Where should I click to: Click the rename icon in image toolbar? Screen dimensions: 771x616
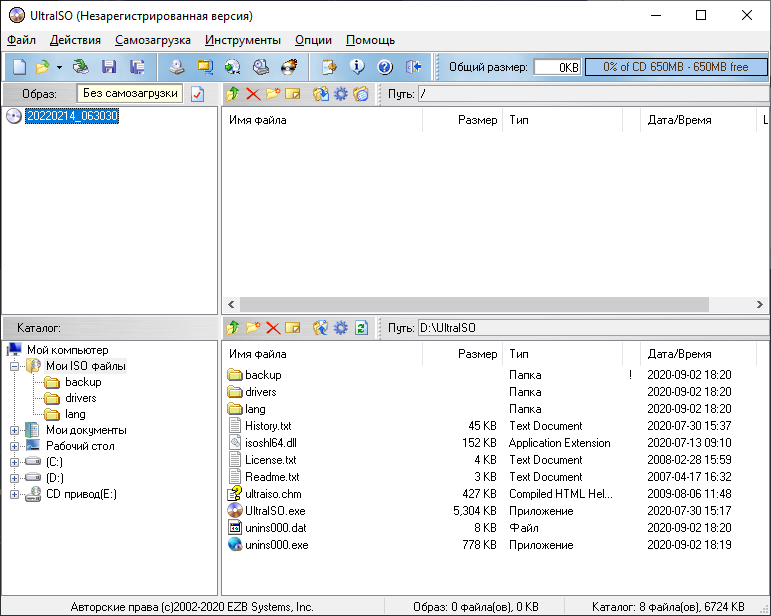click(293, 93)
